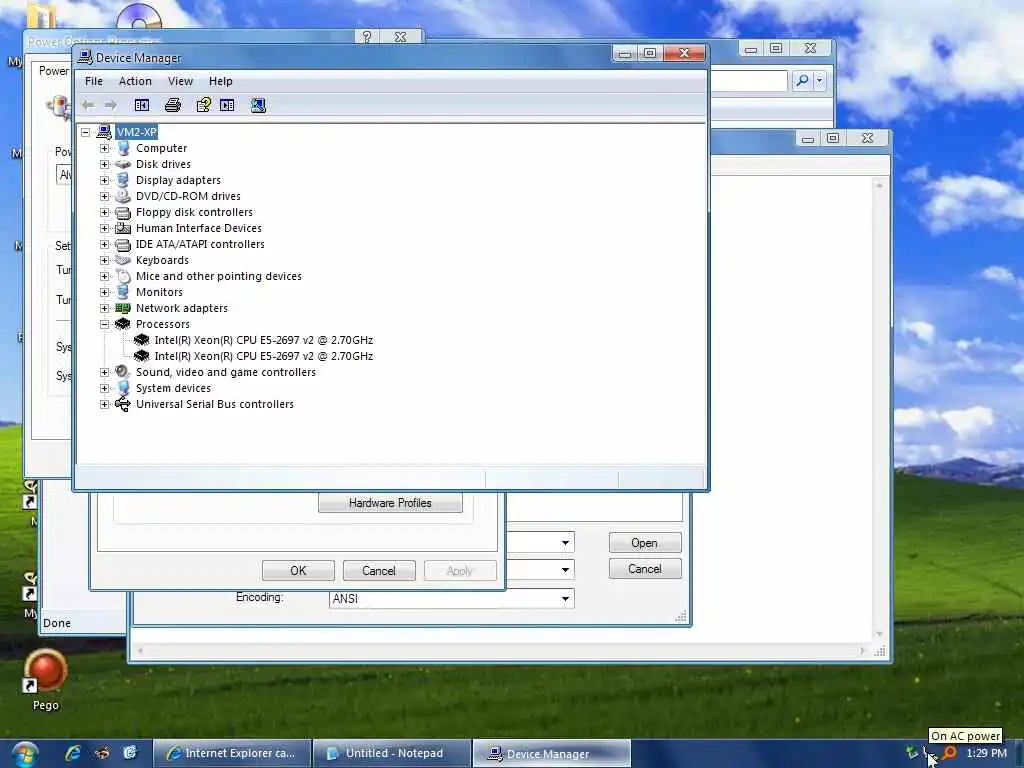Click 'Mice and other pointing devices' label
The height and width of the screenshot is (768, 1024).
click(219, 276)
